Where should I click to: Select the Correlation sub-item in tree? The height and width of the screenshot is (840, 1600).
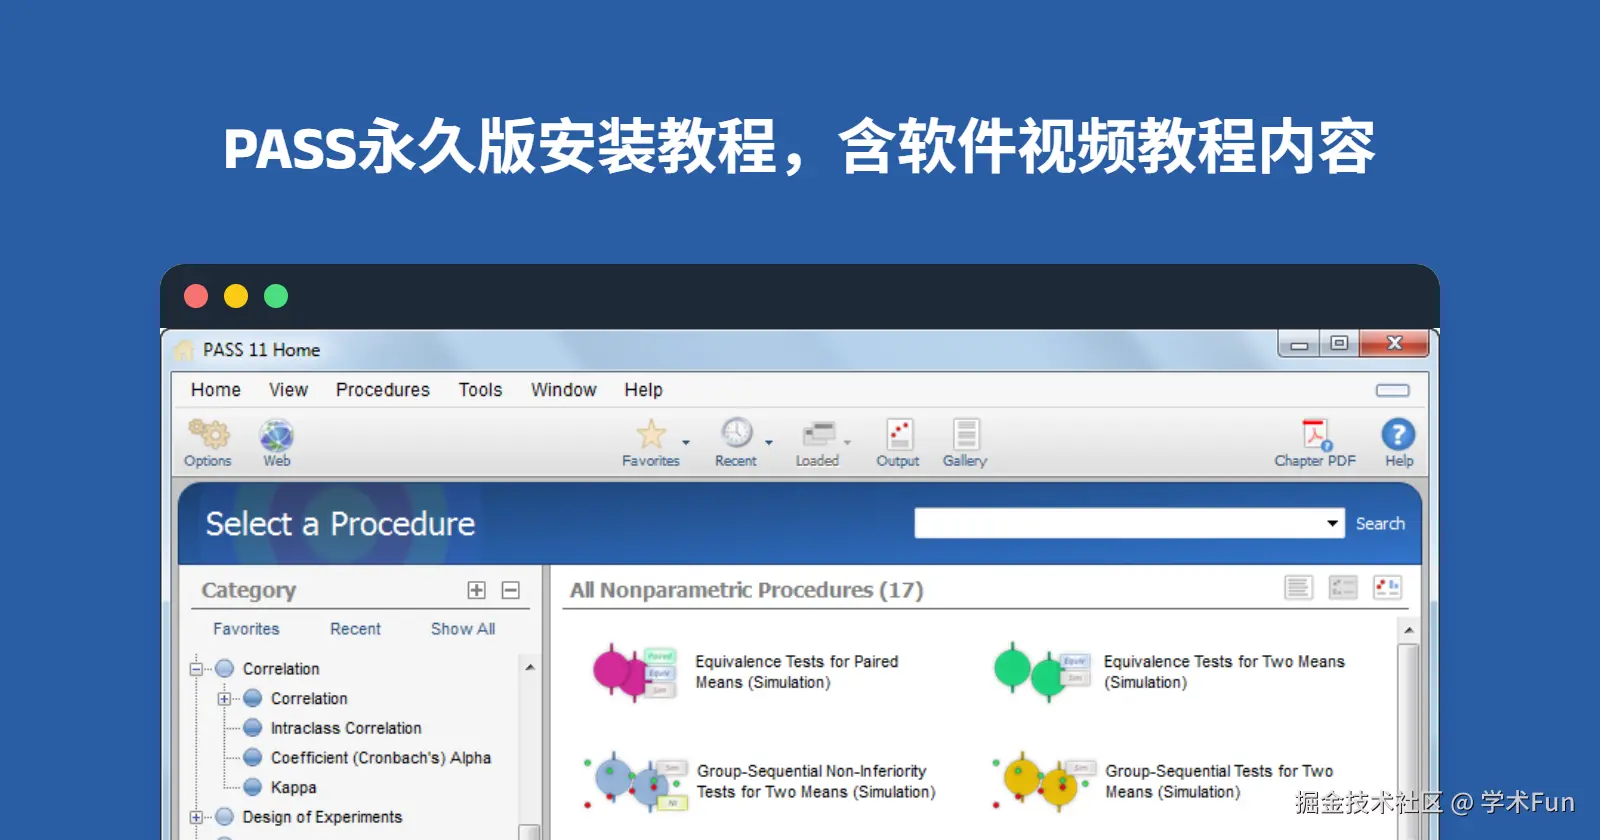pos(309,699)
